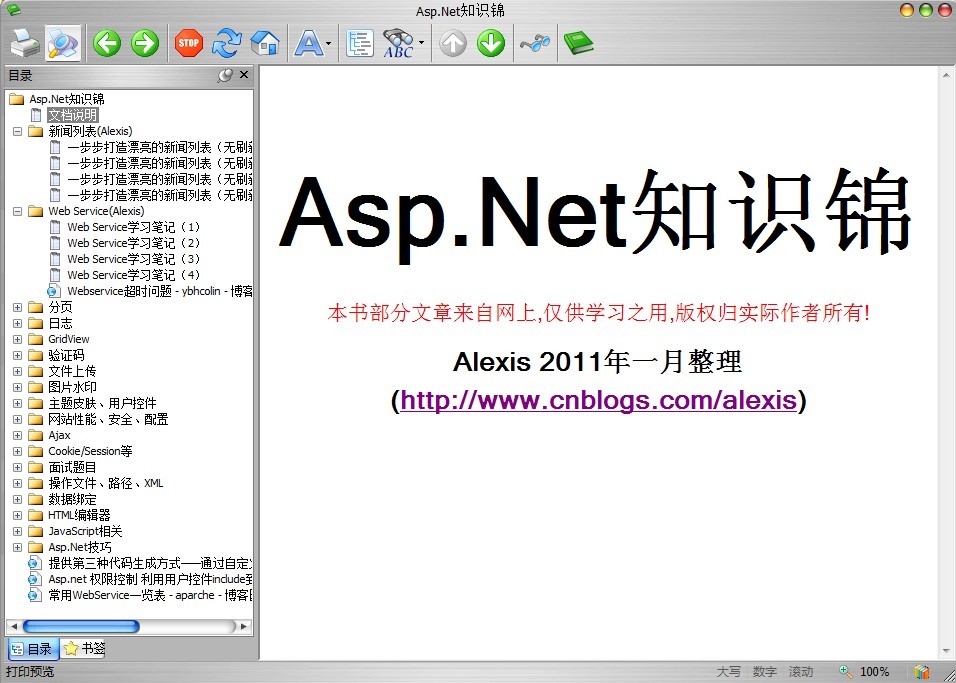Select the HTML编辑器 folder
This screenshot has width=956, height=683.
click(x=79, y=515)
